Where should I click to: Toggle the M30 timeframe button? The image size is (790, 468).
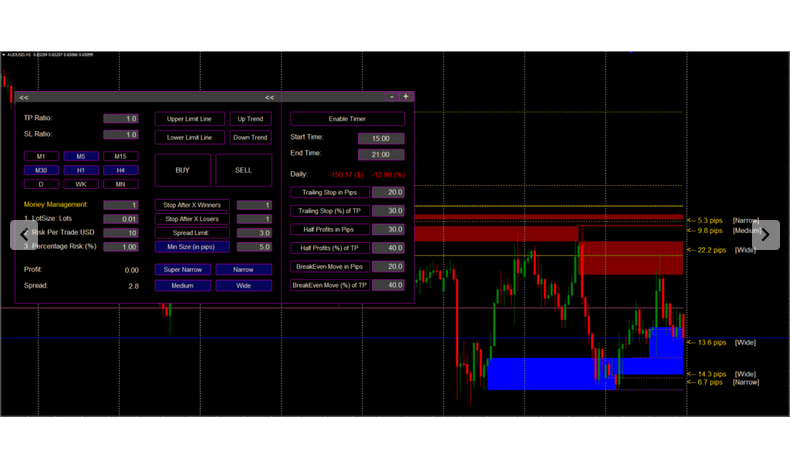pos(41,170)
